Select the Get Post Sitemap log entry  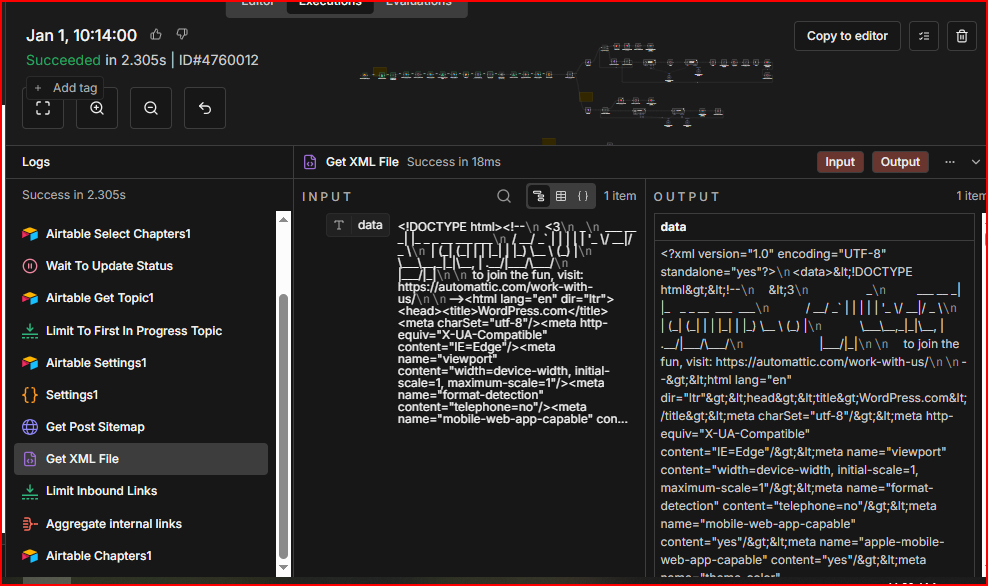[141, 427]
